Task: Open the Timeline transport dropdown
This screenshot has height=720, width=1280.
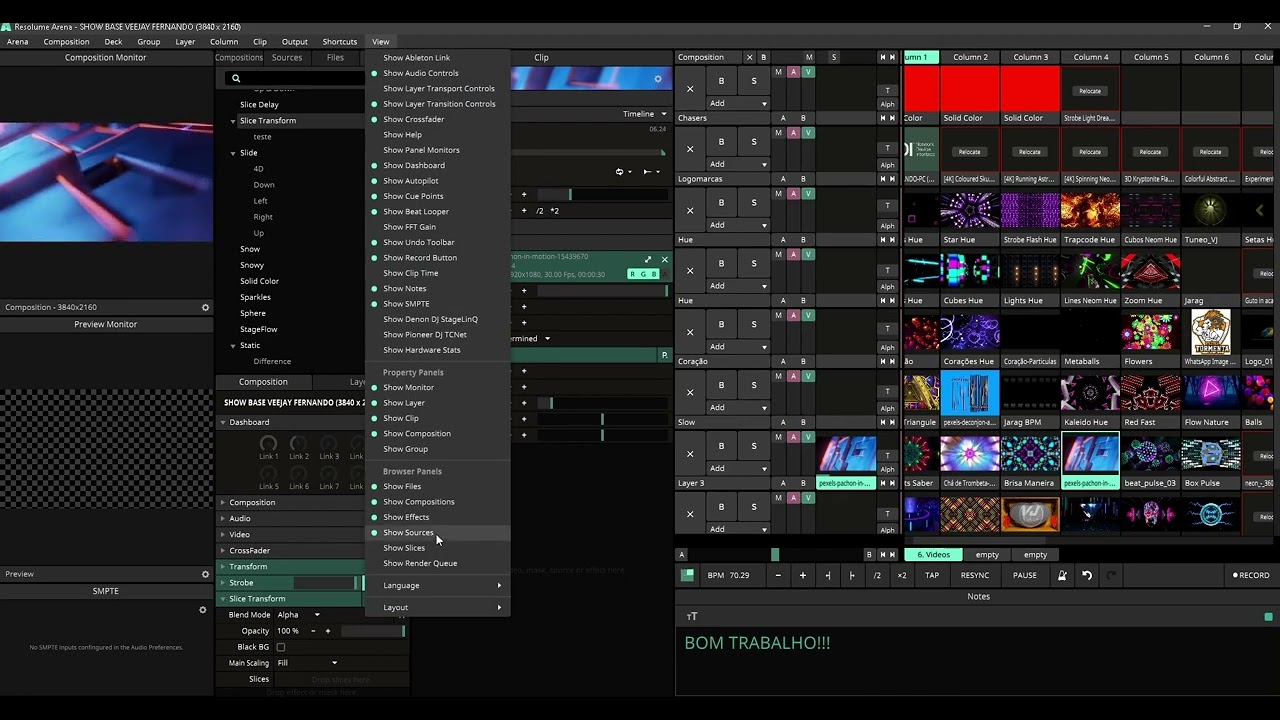Action: 645,114
